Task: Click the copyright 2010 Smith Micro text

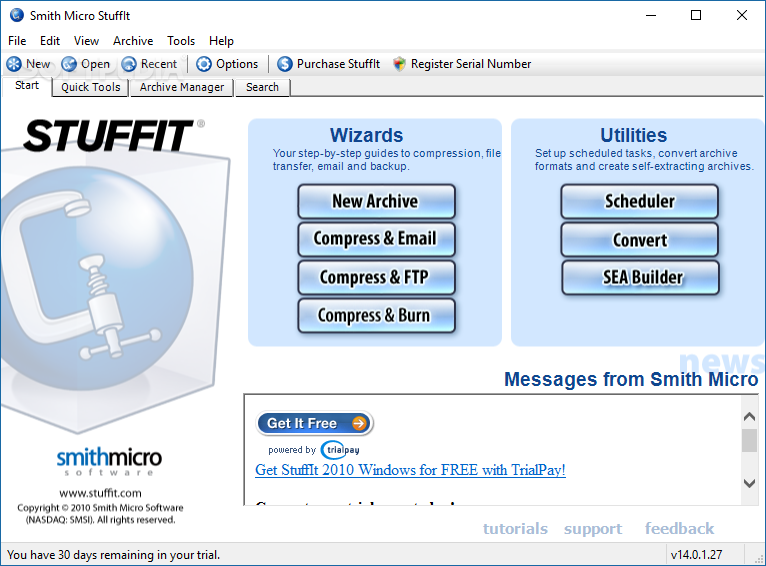Action: [100, 514]
